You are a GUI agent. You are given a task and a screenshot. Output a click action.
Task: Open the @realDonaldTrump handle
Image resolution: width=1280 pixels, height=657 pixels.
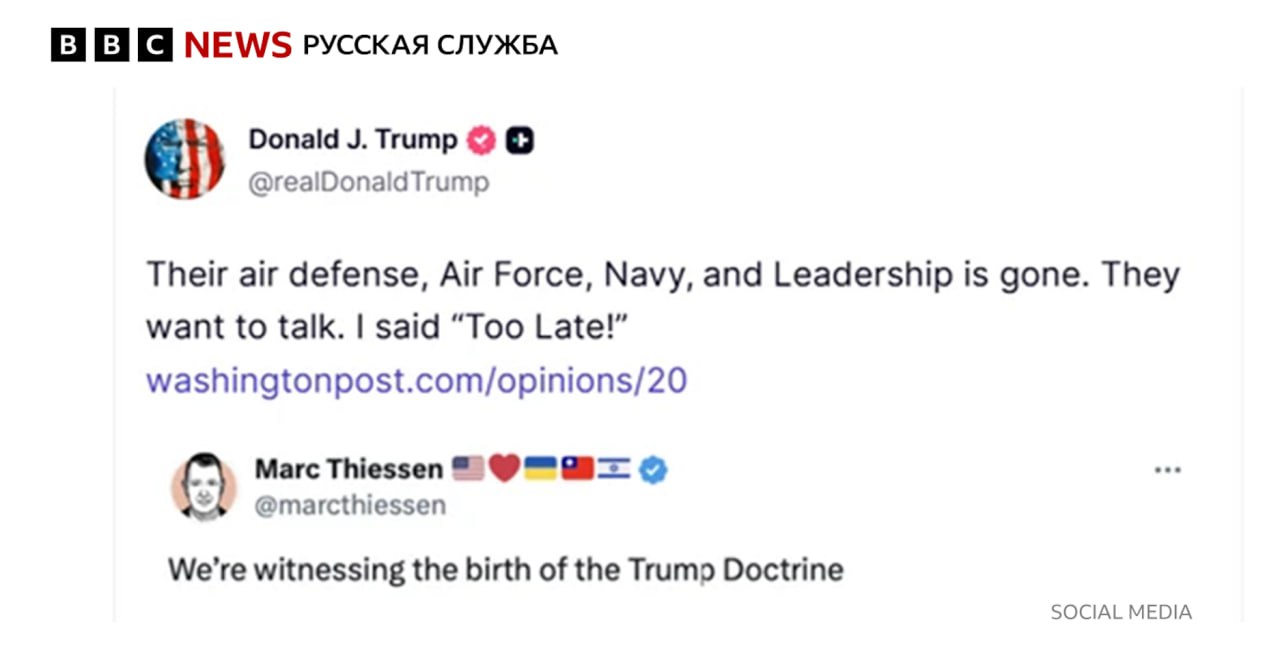click(x=368, y=182)
